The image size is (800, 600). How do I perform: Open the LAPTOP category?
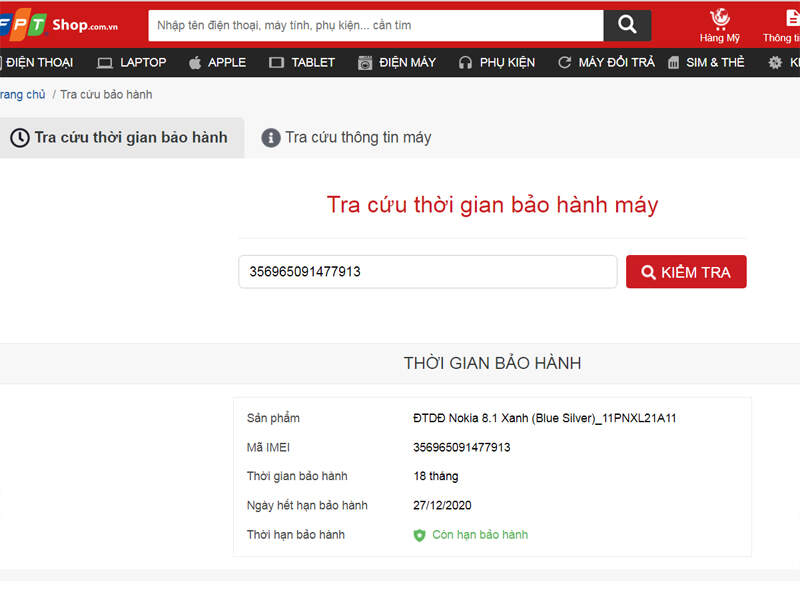tap(132, 62)
